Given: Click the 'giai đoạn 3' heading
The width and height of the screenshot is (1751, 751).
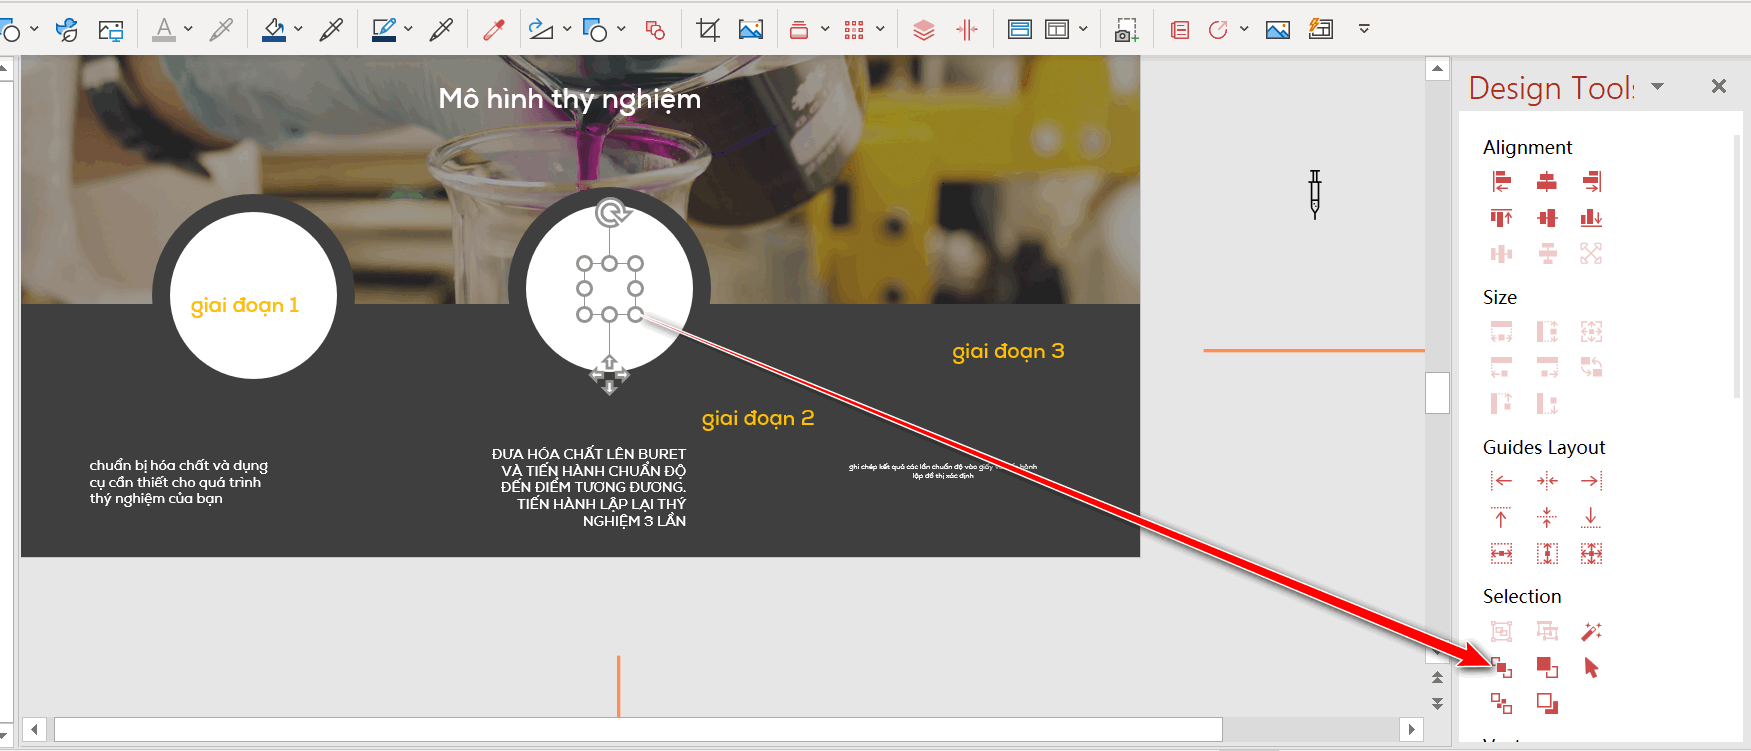Looking at the screenshot, I should 1008,351.
